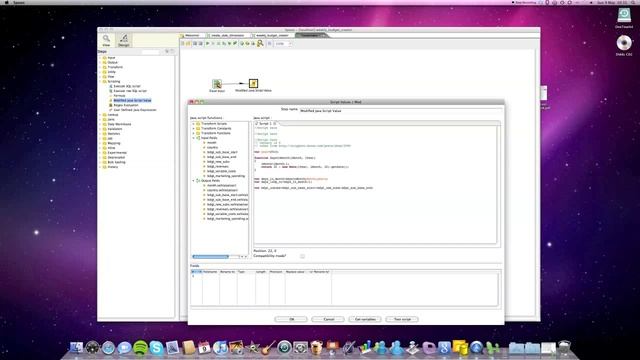Click the Fieldname column header in Fields table
The height and width of the screenshot is (360, 640).
(x=211, y=272)
